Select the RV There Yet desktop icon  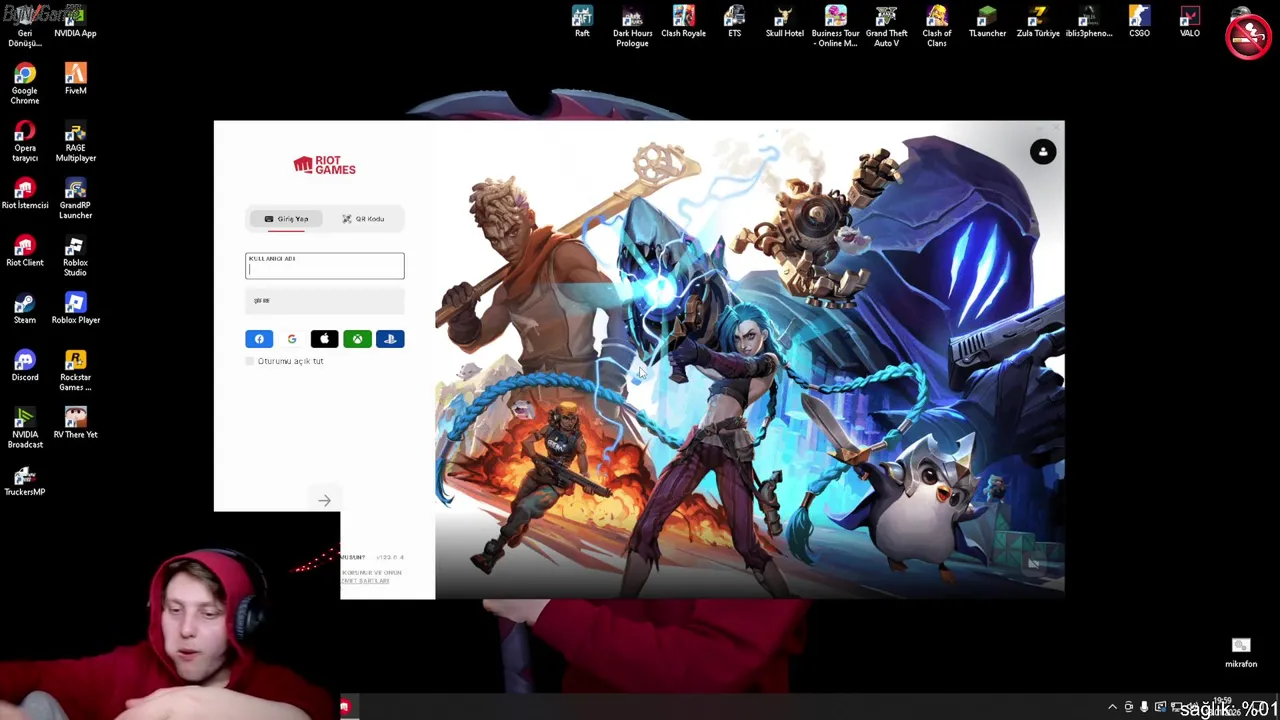(75, 423)
